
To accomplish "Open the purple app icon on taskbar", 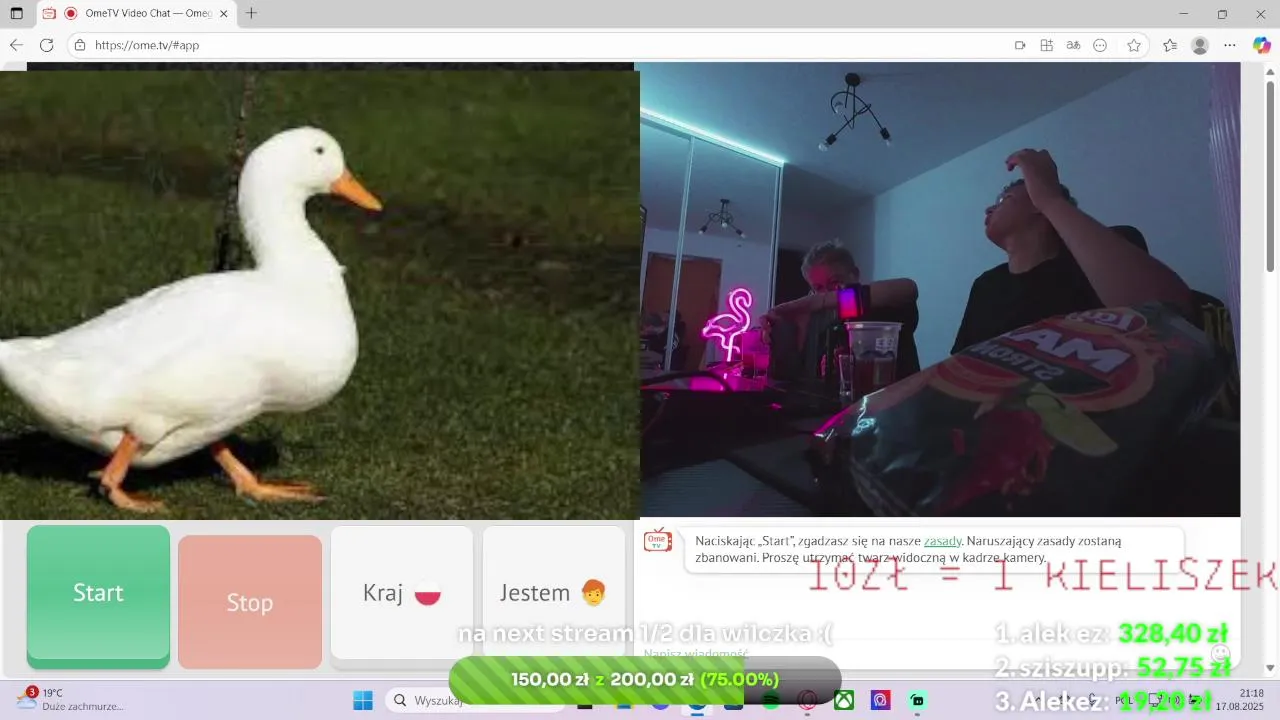I will point(880,700).
